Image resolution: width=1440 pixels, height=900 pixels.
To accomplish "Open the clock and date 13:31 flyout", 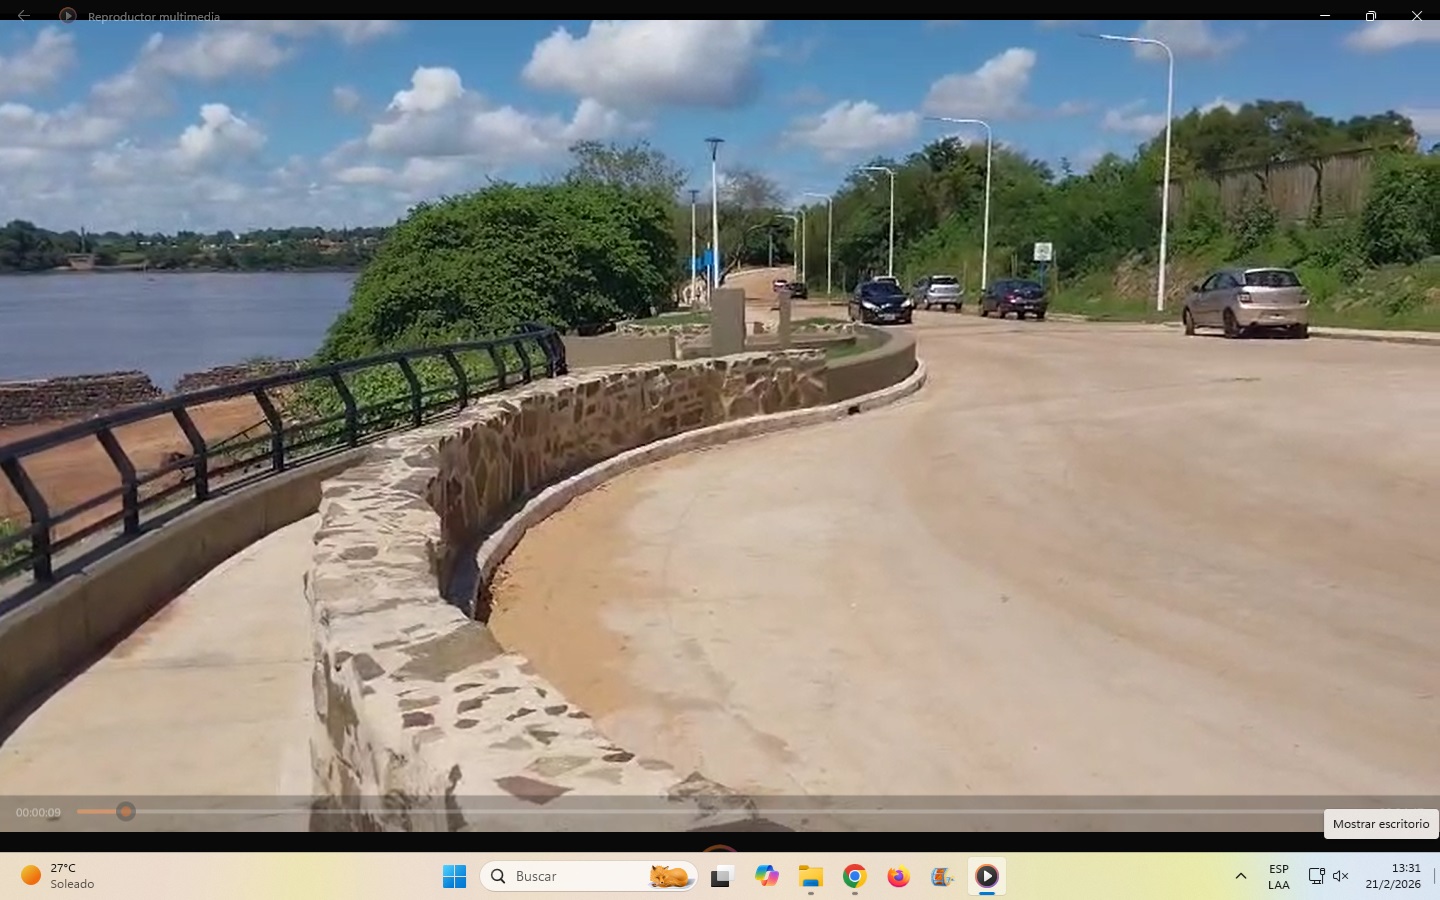I will point(1392,877).
